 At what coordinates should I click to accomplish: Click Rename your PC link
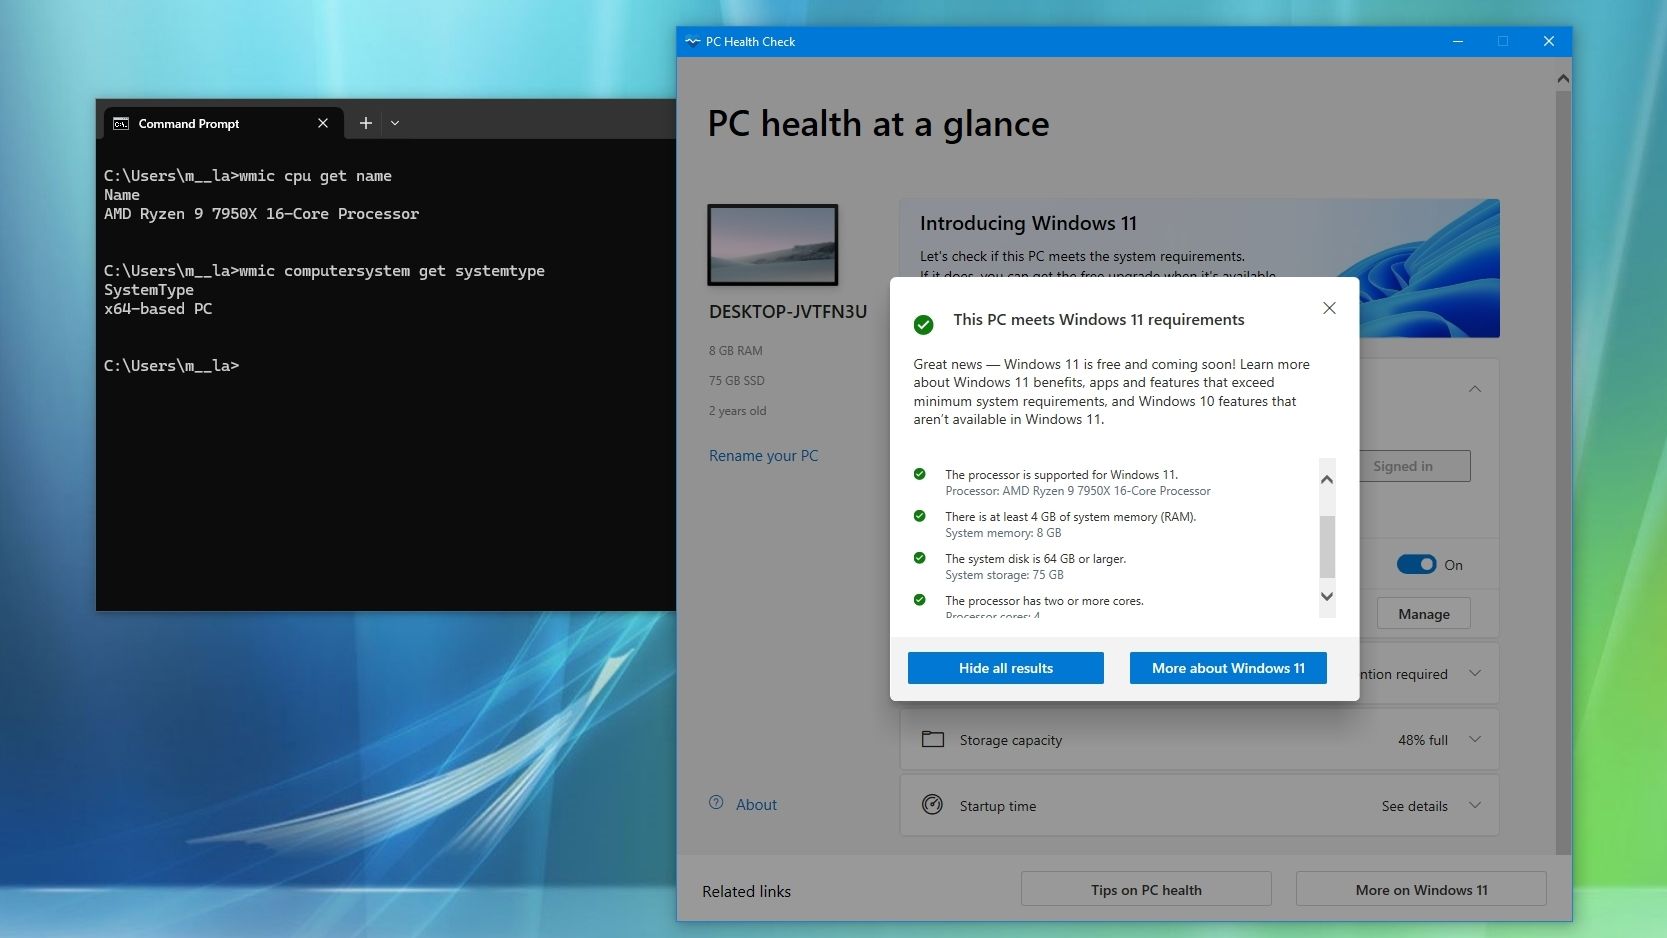(763, 455)
